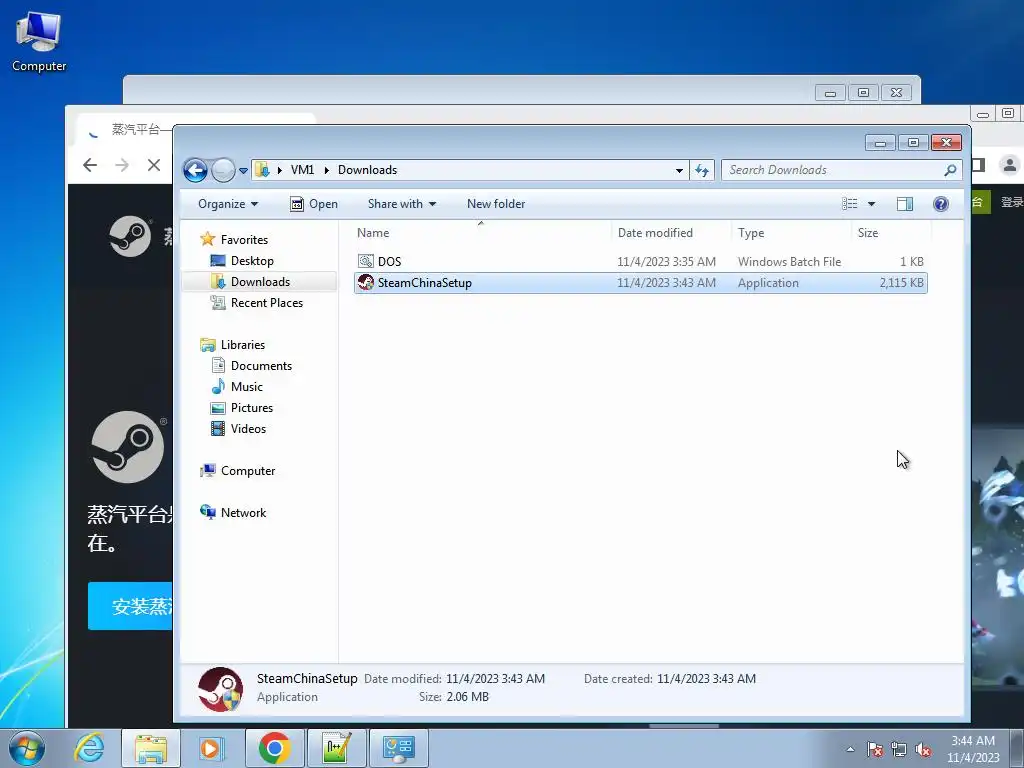1024x768 pixels.
Task: Open Documents library
Action: [261, 366]
